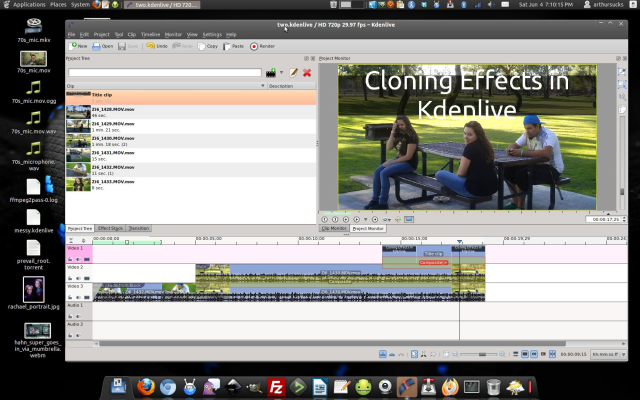Toggle the snap icon in status bar
Viewport: 640px width, 400px height.
pyautogui.click(x=552, y=354)
